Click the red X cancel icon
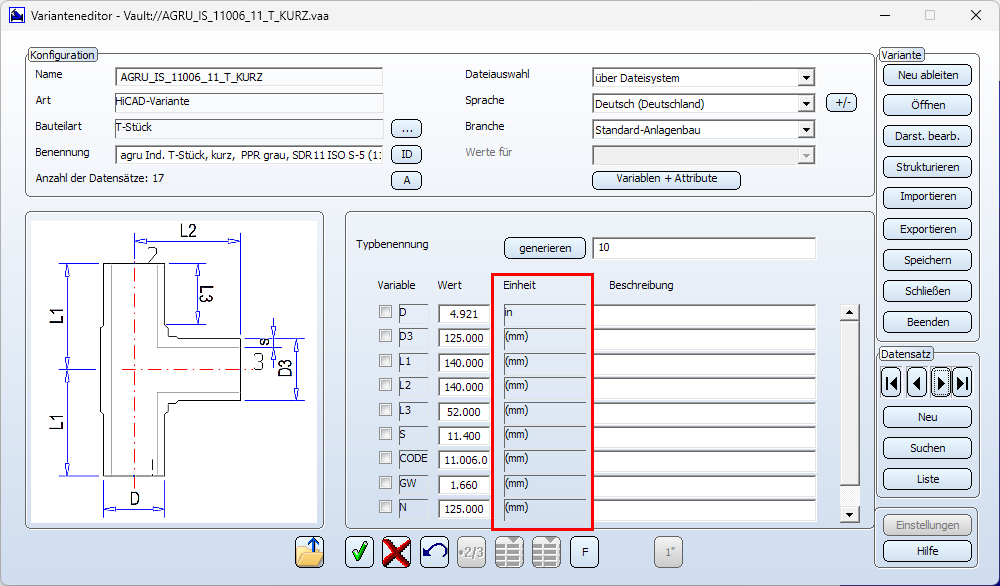Screen dimensions: 1000x586 pos(396,552)
